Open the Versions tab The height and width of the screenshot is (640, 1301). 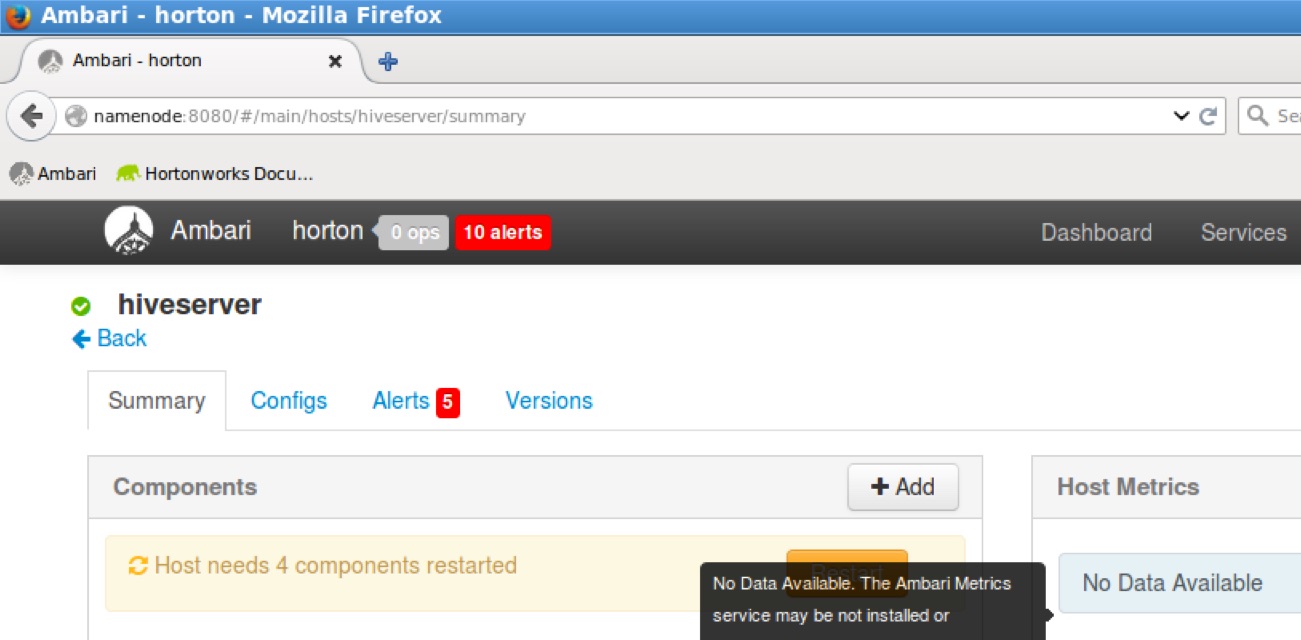tap(548, 400)
